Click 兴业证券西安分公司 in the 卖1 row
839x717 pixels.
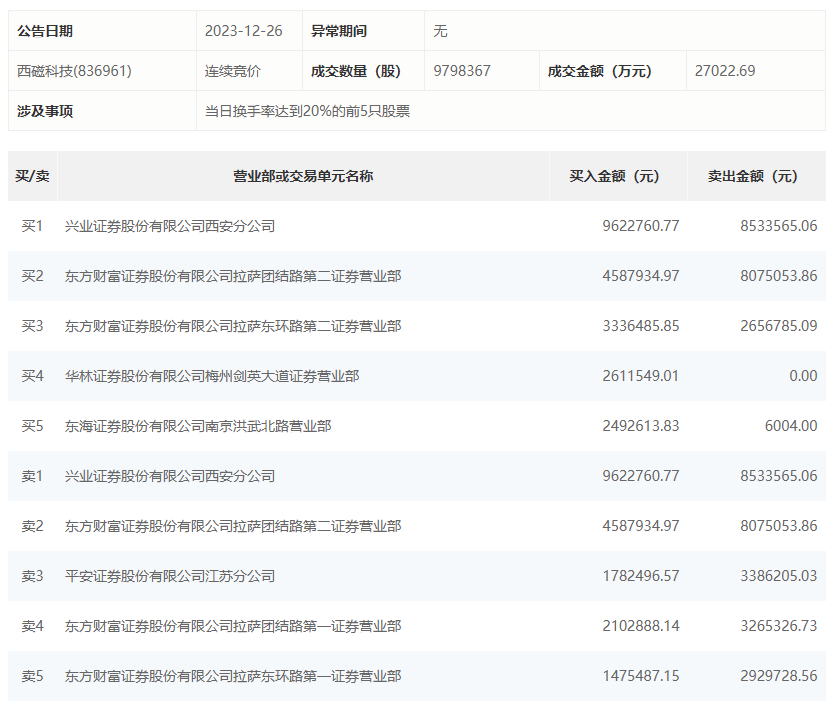[x=170, y=476]
